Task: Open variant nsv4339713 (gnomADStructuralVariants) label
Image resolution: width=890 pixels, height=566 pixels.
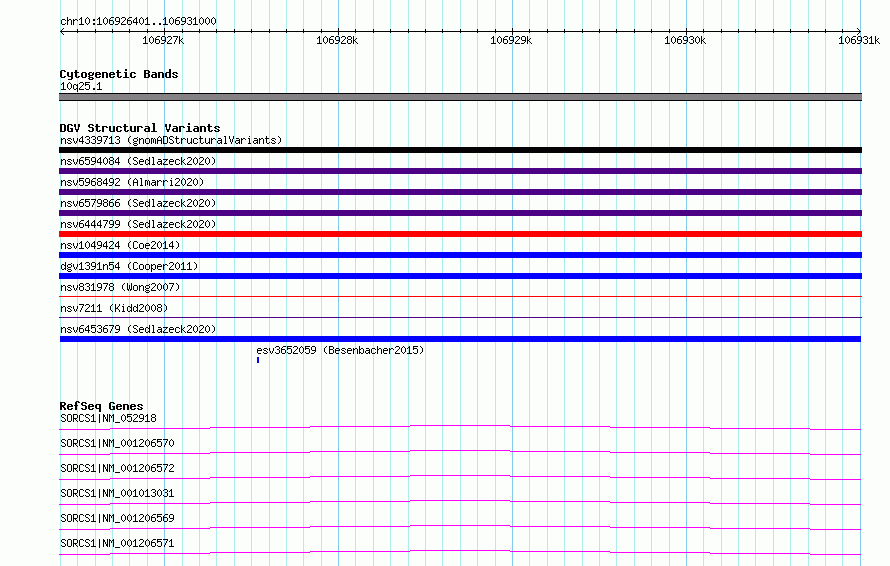Action: coord(171,140)
